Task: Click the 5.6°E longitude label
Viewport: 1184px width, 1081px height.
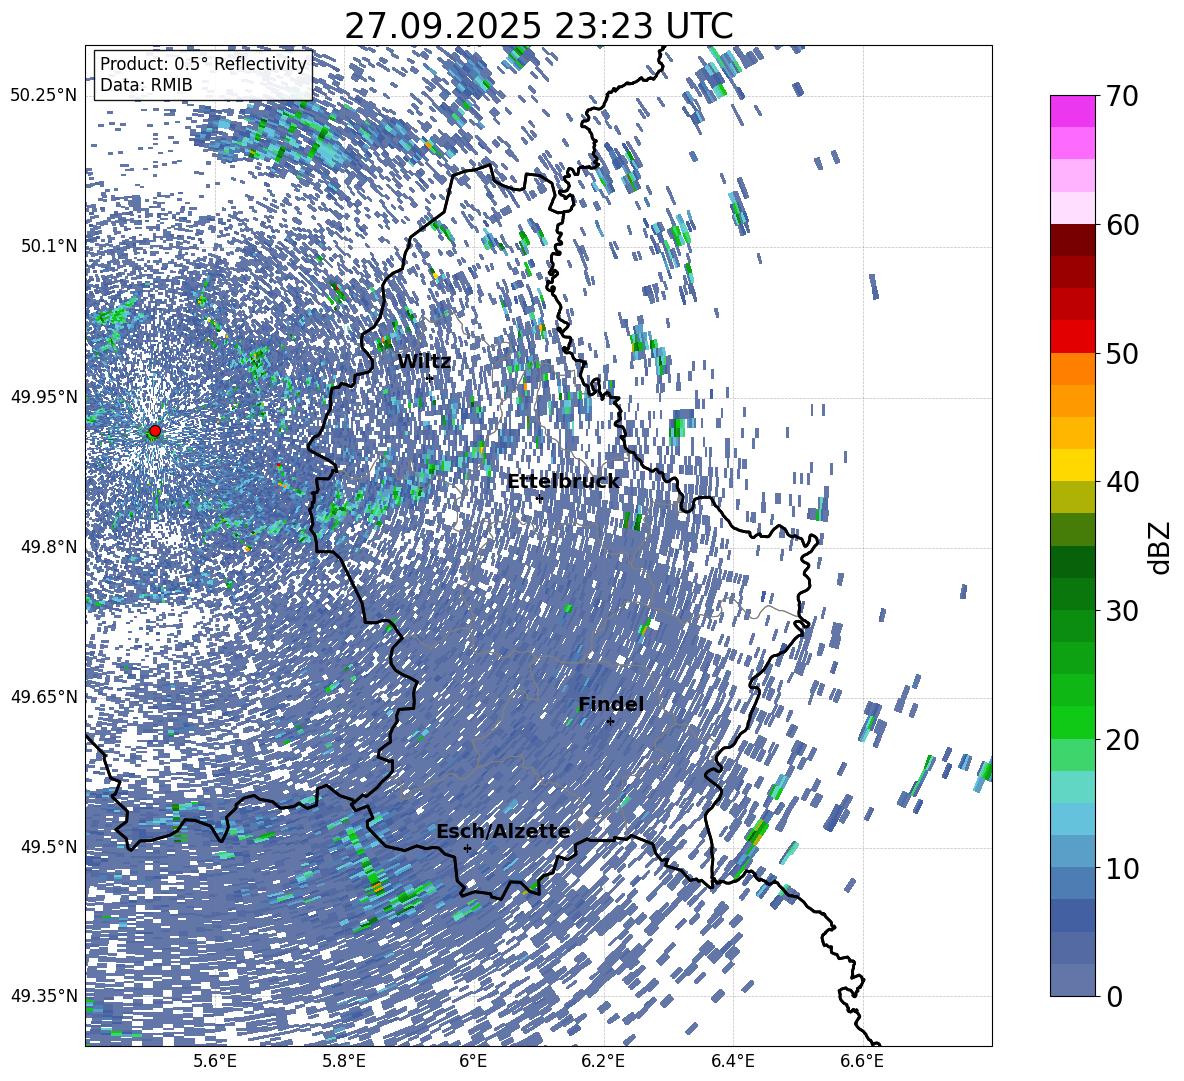Action: coord(215,1061)
